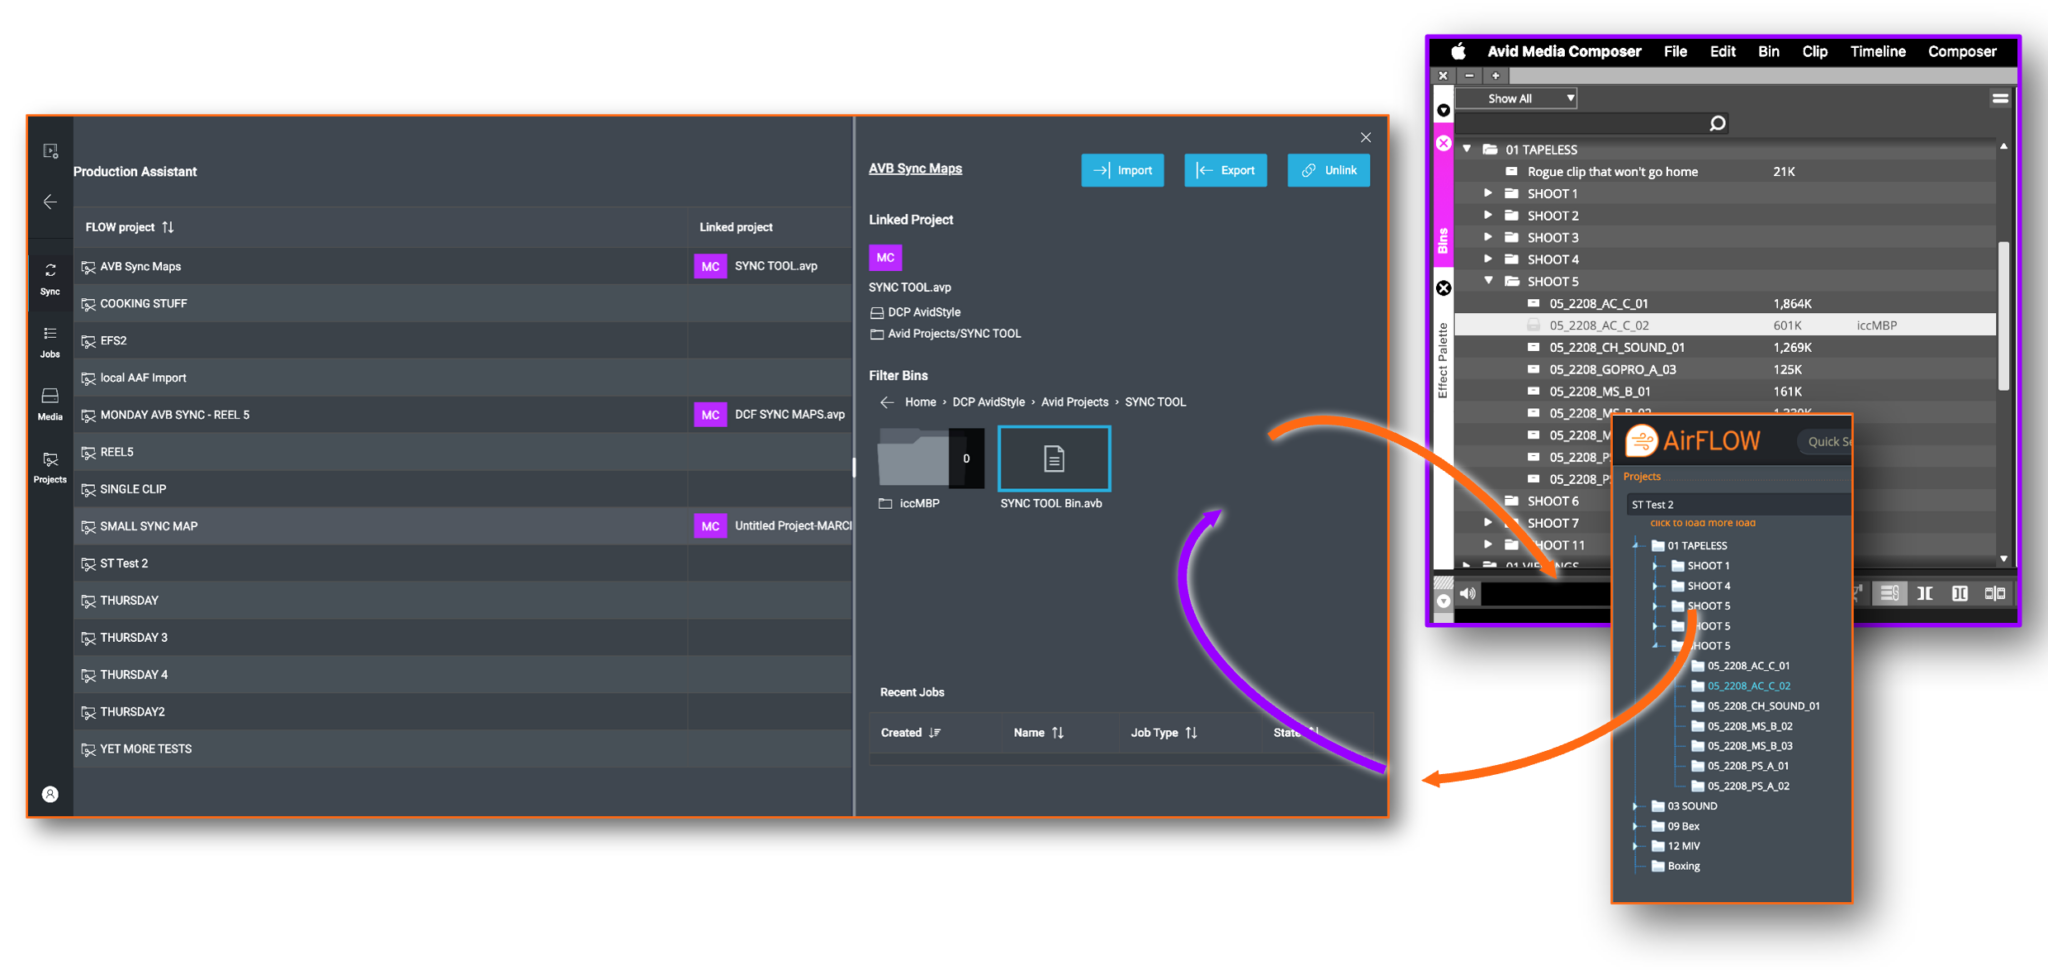Open the Bin menu in Avid menu bar
The width and height of the screenshot is (2048, 974).
[1768, 51]
